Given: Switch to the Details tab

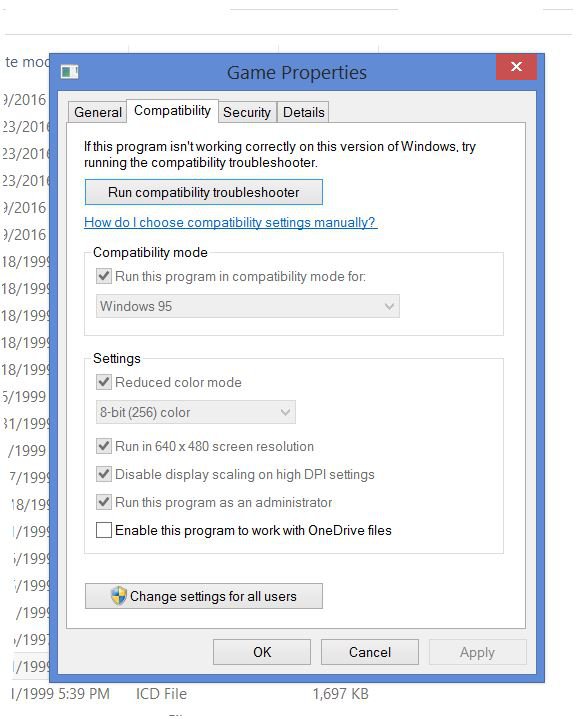Looking at the screenshot, I should [x=304, y=112].
